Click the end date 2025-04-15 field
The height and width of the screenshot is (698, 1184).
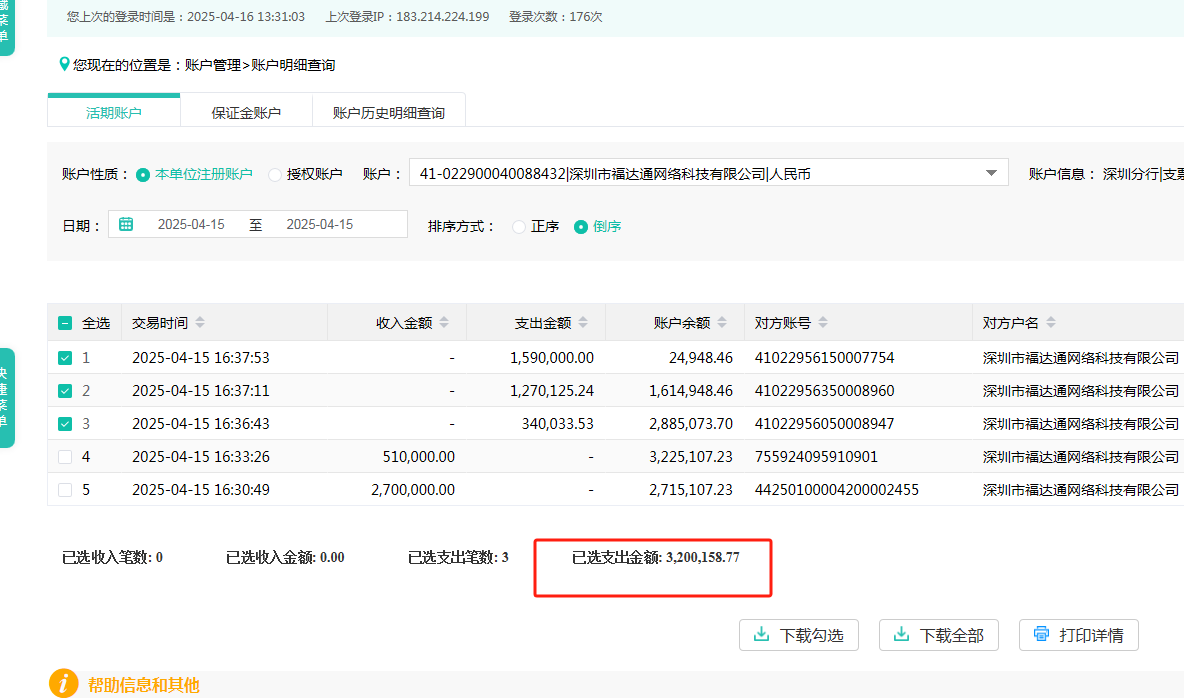[320, 225]
